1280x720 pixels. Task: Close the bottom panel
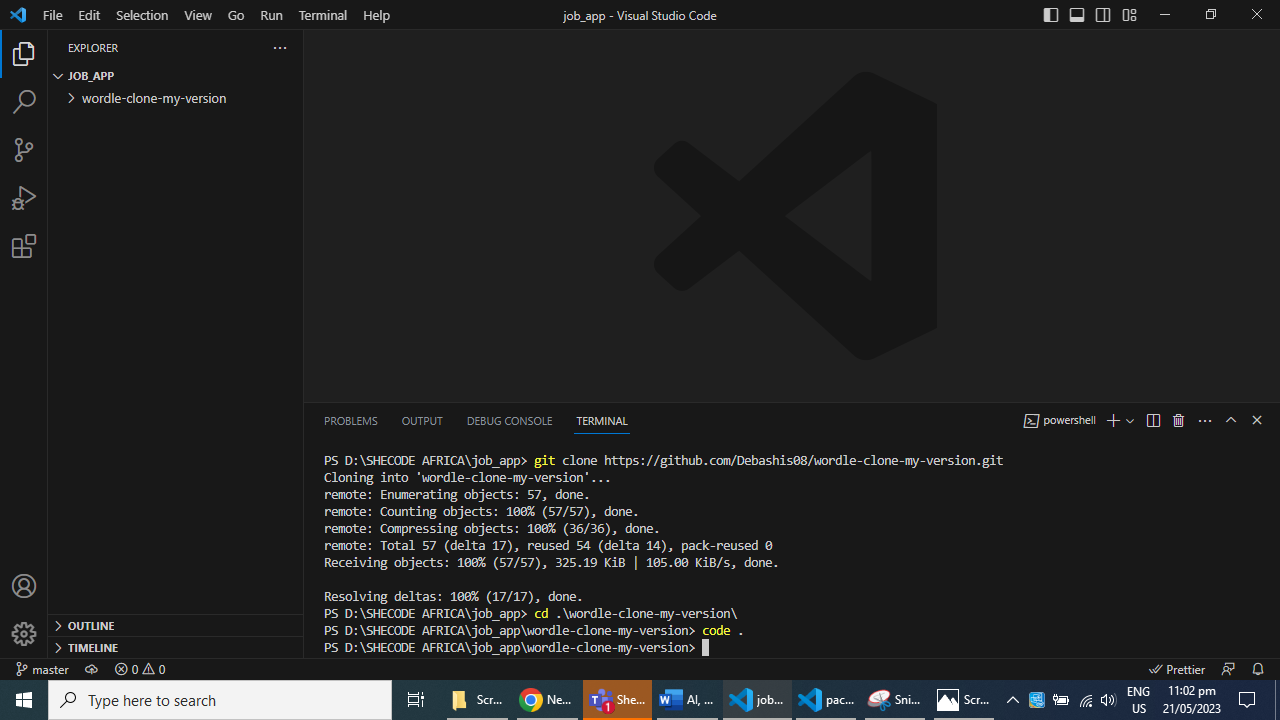point(1257,421)
